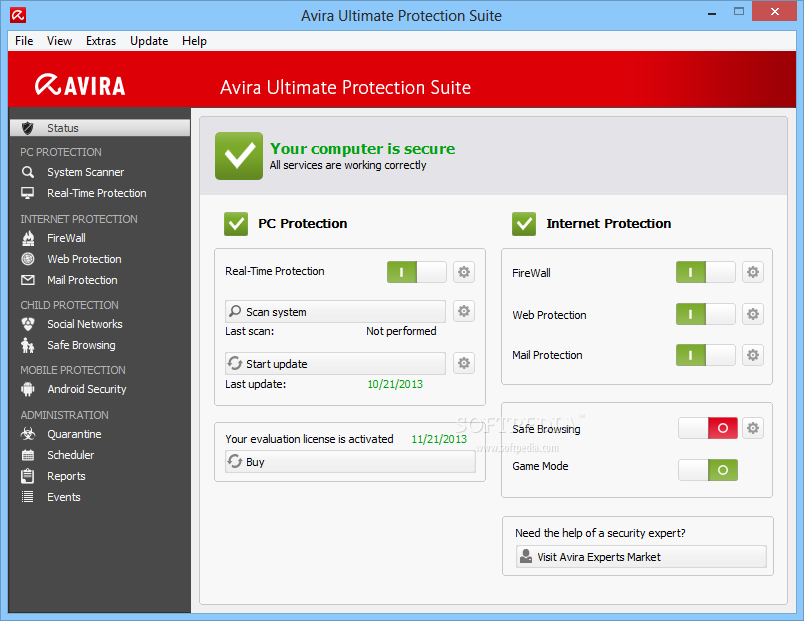Viewport: 804px width, 621px height.
Task: Open the Extras menu
Action: pos(101,41)
